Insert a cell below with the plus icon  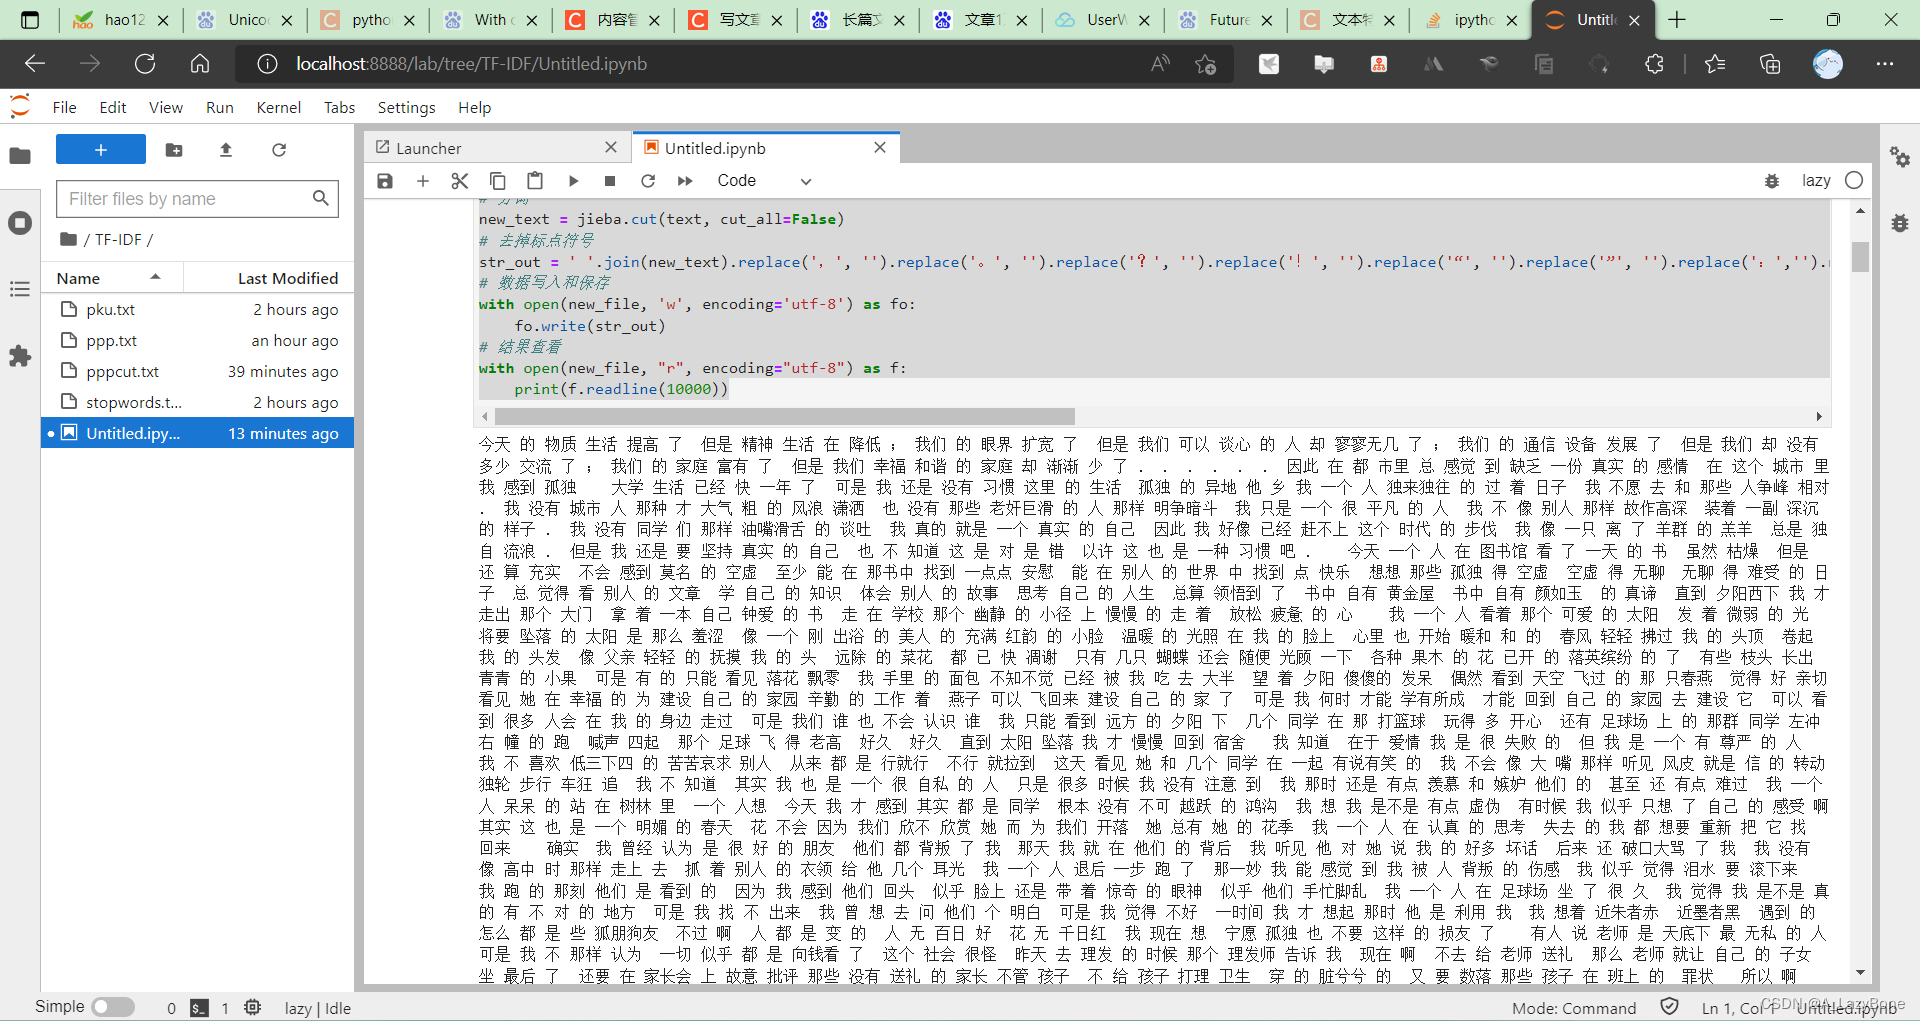[423, 181]
